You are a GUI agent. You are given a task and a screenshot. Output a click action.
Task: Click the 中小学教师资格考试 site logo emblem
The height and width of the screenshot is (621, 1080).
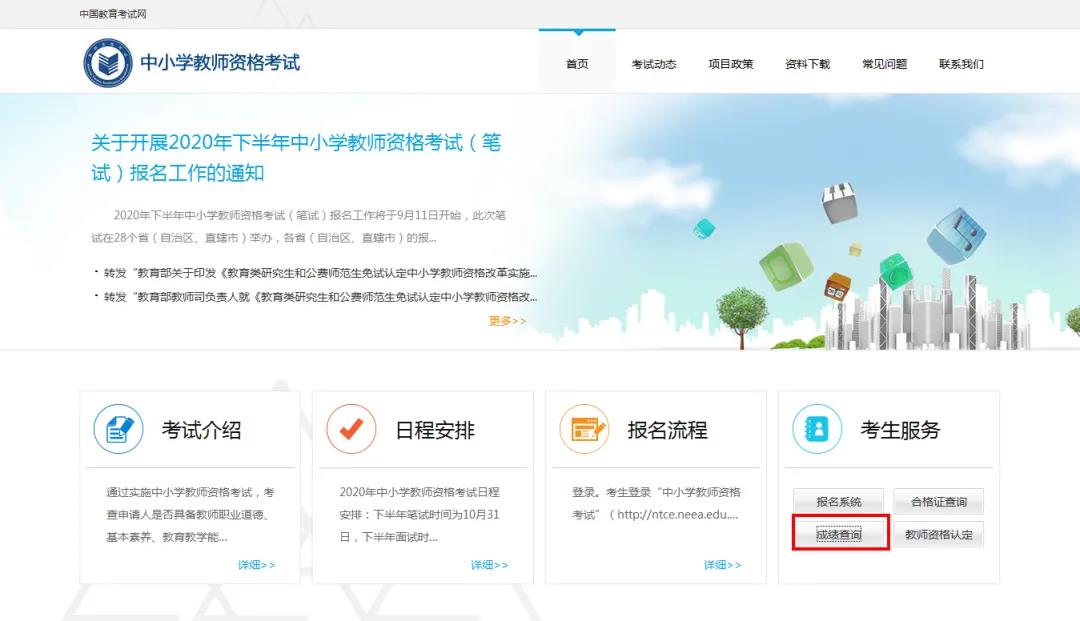click(x=108, y=63)
